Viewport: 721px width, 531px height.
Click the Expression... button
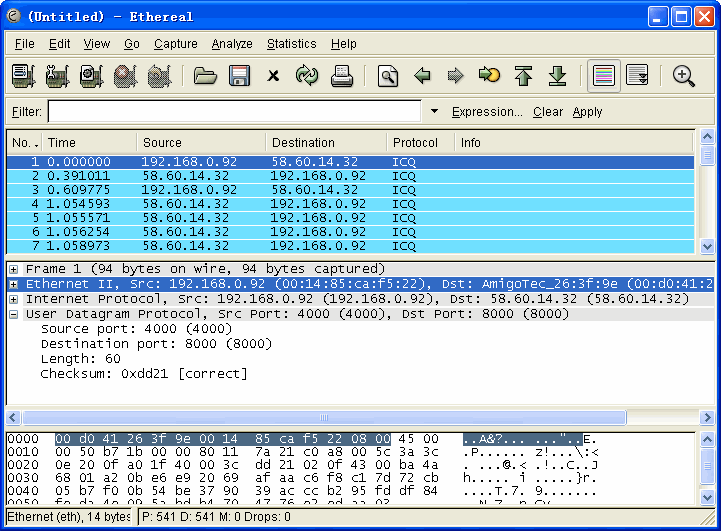487,112
